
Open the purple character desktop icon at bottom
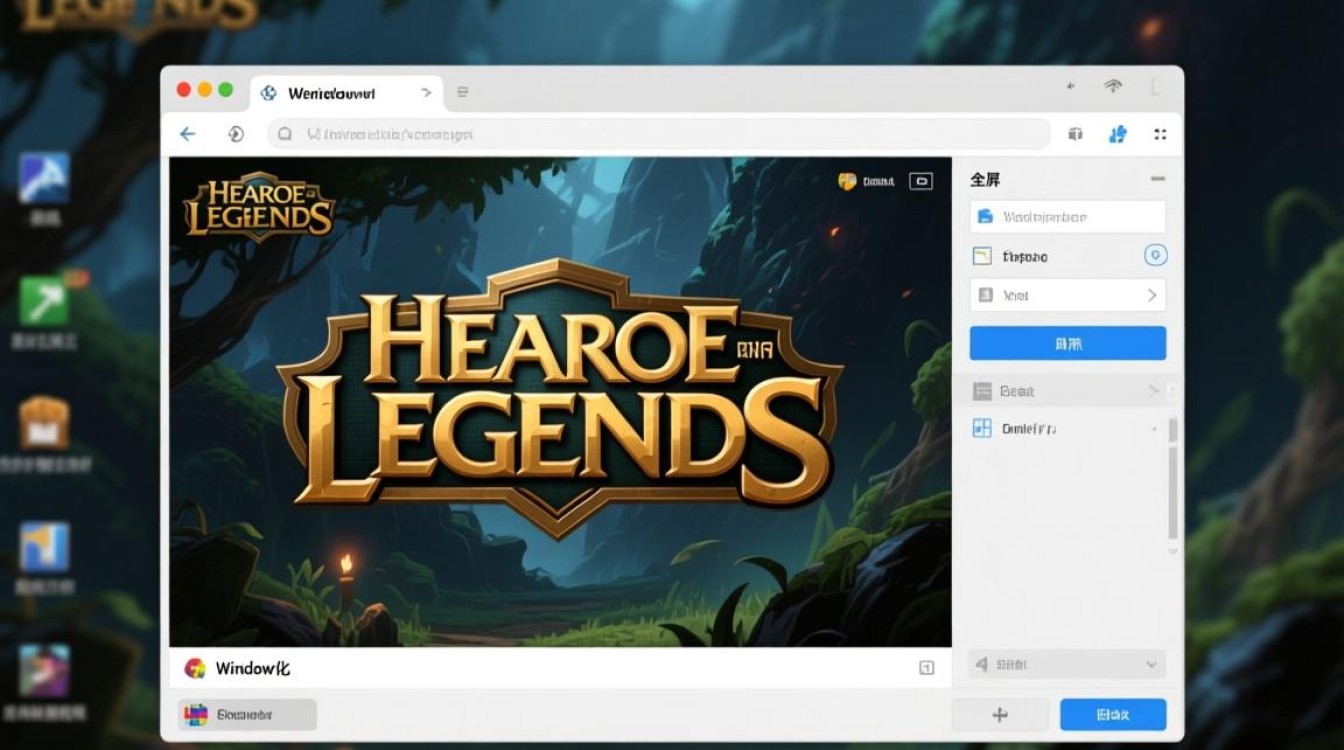click(44, 670)
